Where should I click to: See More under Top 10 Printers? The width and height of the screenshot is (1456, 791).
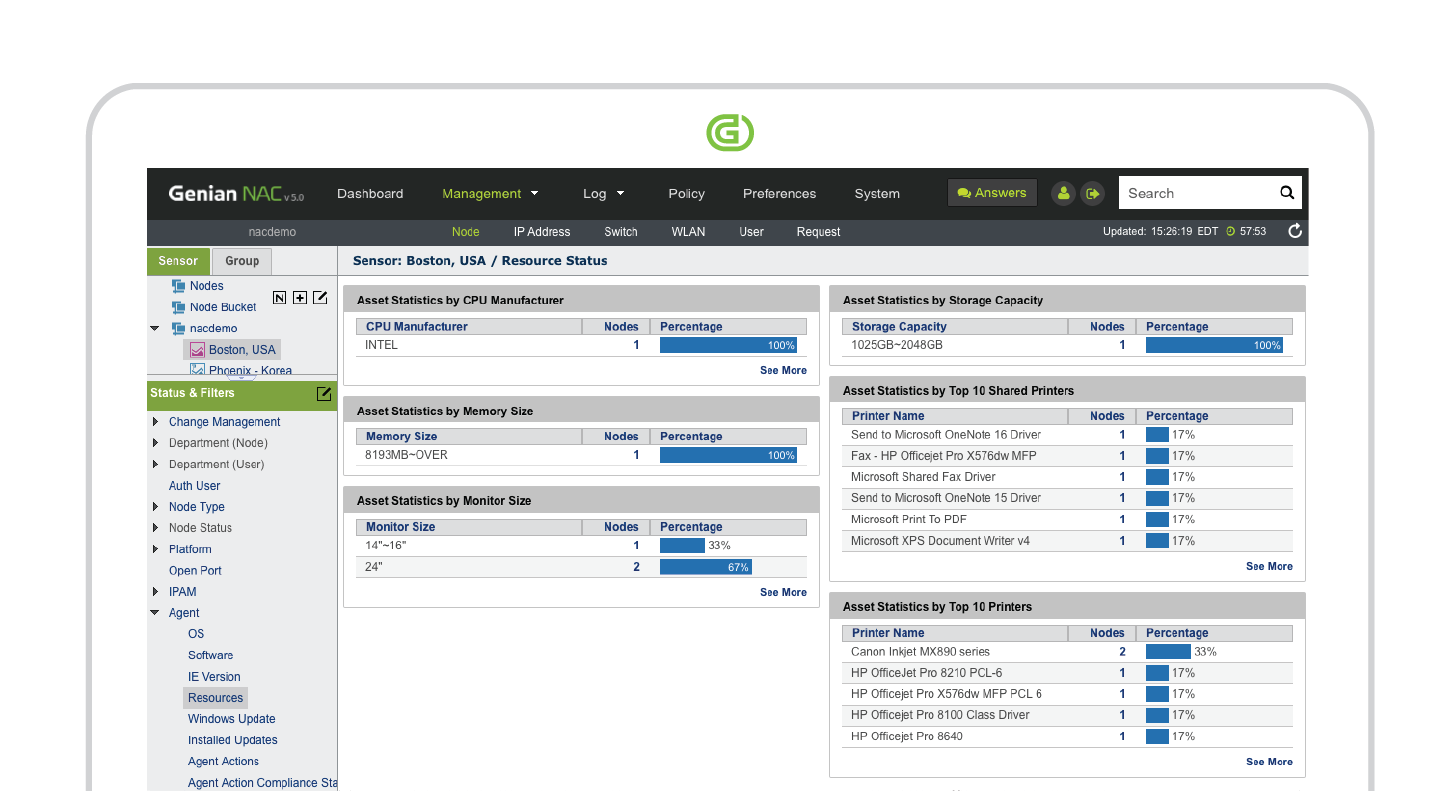[1269, 762]
